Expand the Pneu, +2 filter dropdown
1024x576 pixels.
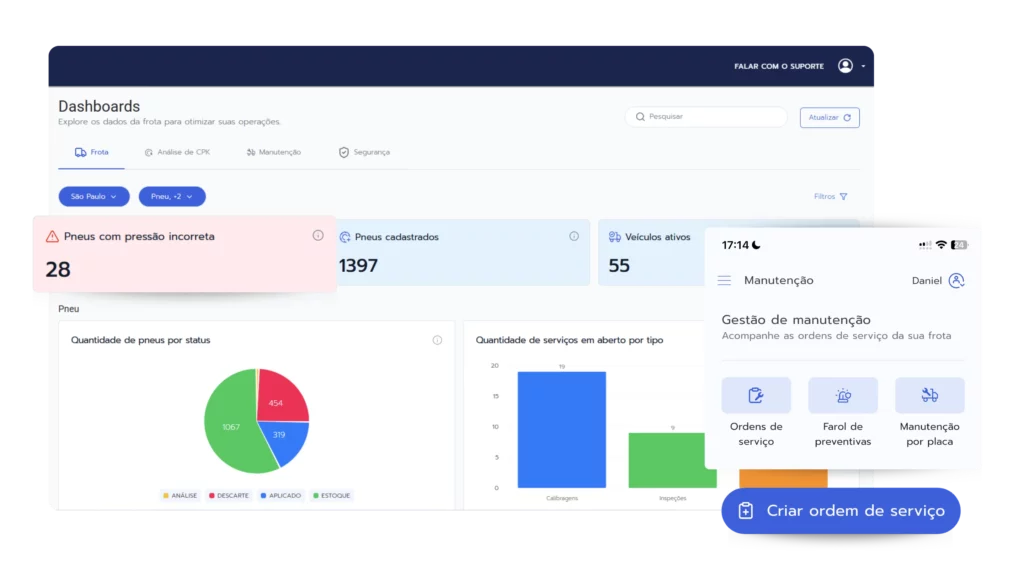tap(172, 197)
